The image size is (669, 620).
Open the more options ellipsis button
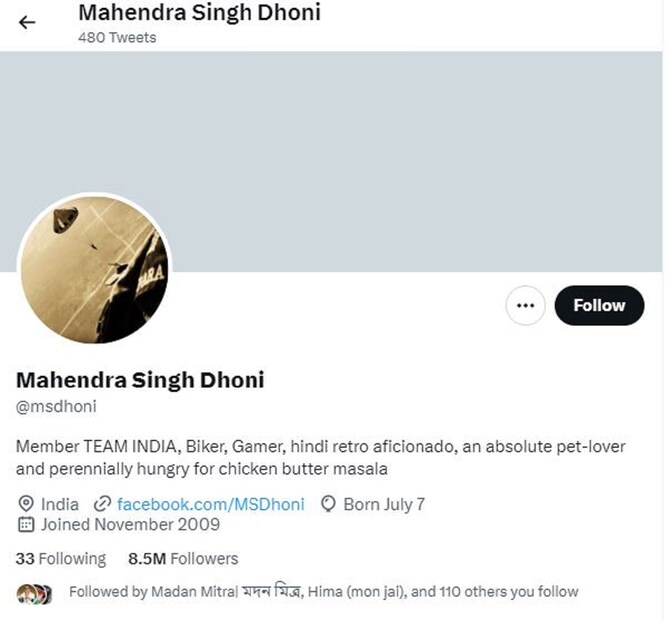click(x=526, y=305)
